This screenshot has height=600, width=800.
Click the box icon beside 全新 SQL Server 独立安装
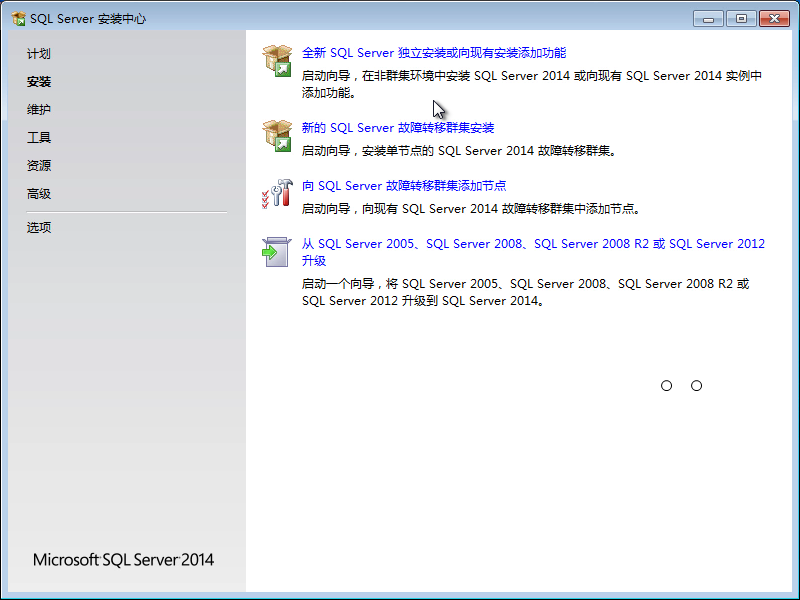click(x=276, y=61)
